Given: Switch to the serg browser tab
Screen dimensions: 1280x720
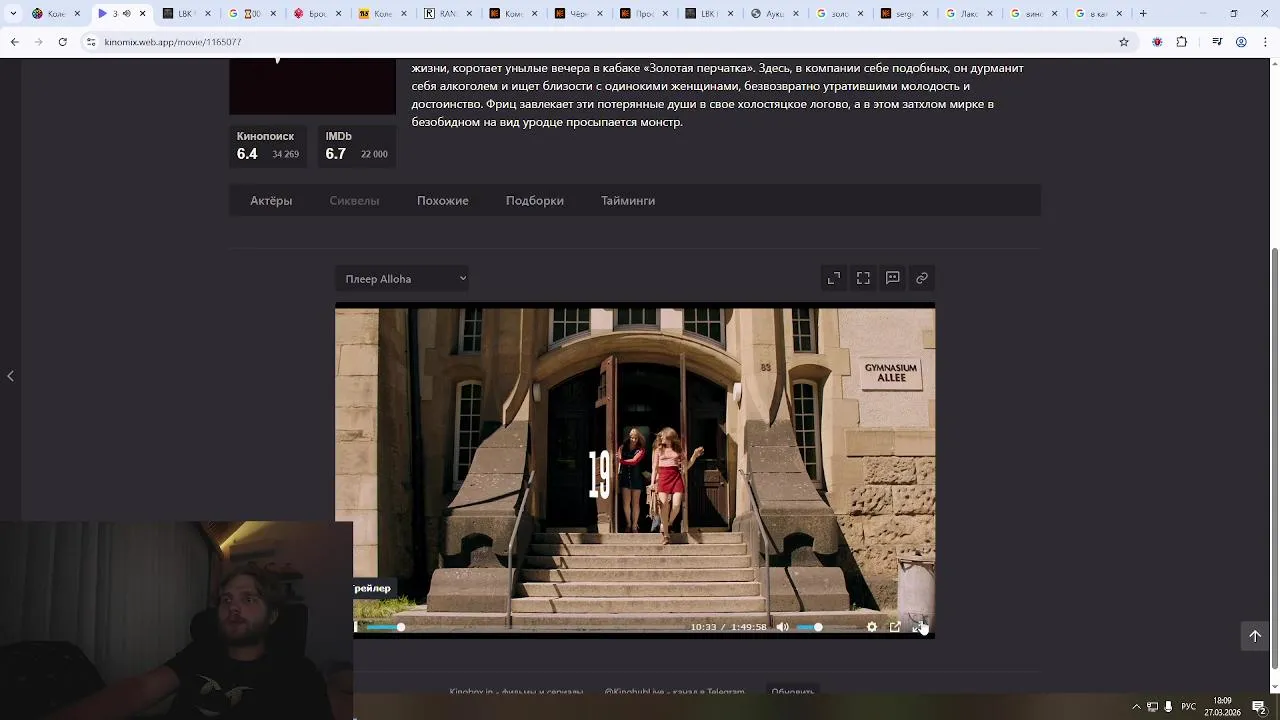Looking at the screenshot, I should click(904, 14).
